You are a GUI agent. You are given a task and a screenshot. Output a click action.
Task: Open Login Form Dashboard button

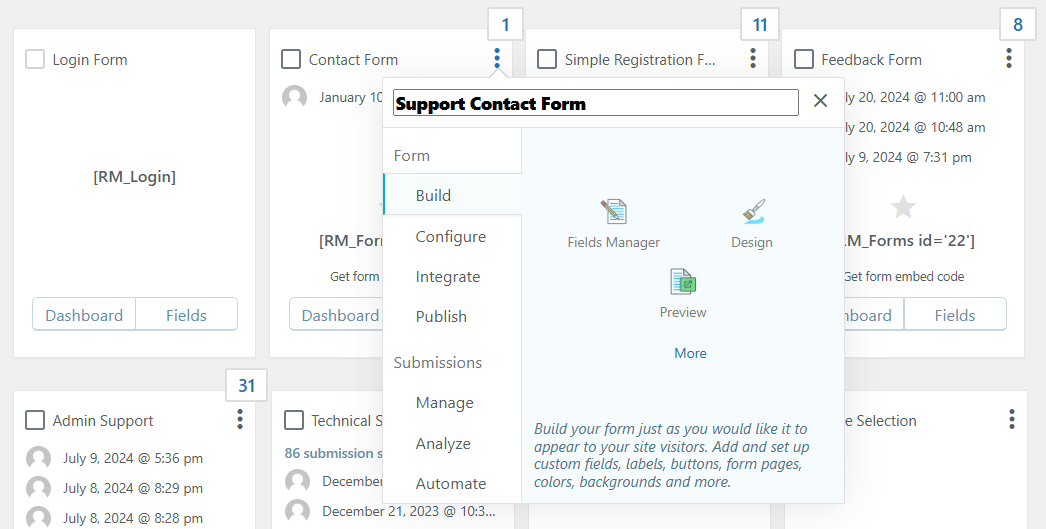pyautogui.click(x=84, y=315)
